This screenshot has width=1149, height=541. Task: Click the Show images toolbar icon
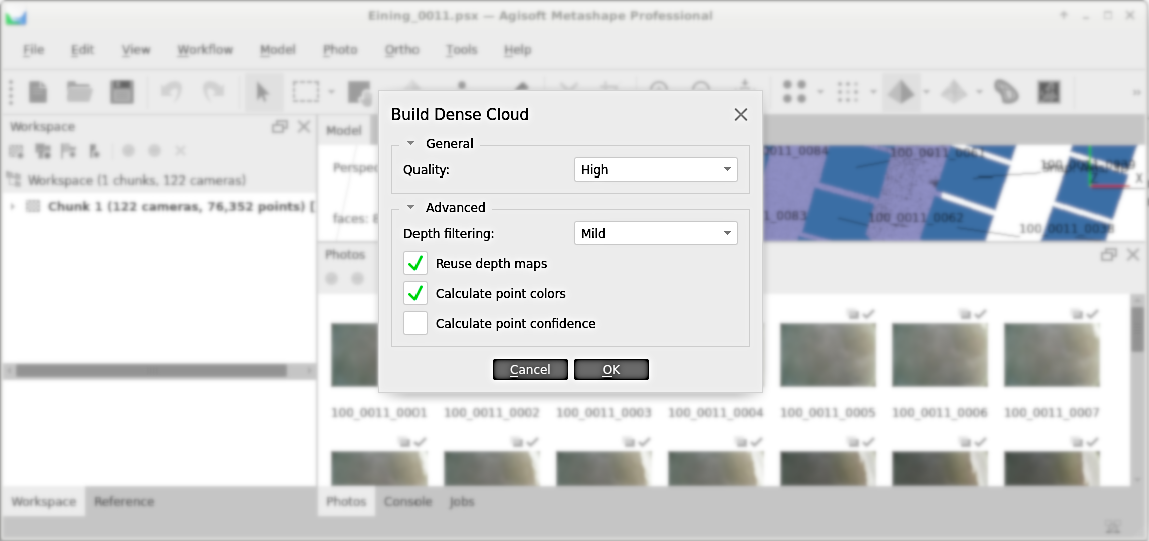coord(1049,92)
